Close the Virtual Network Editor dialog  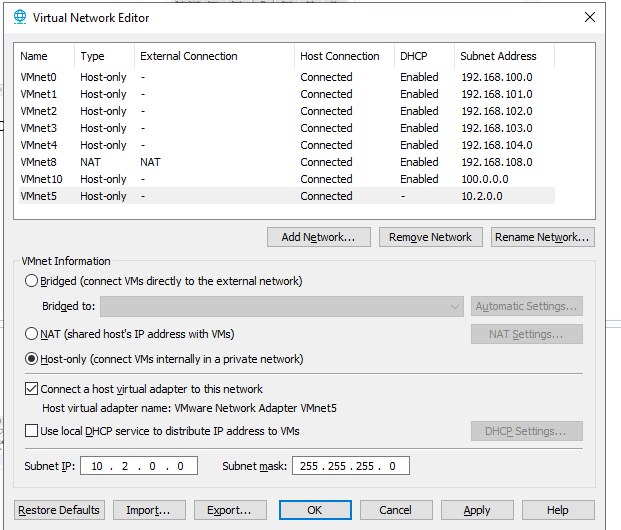[590, 17]
